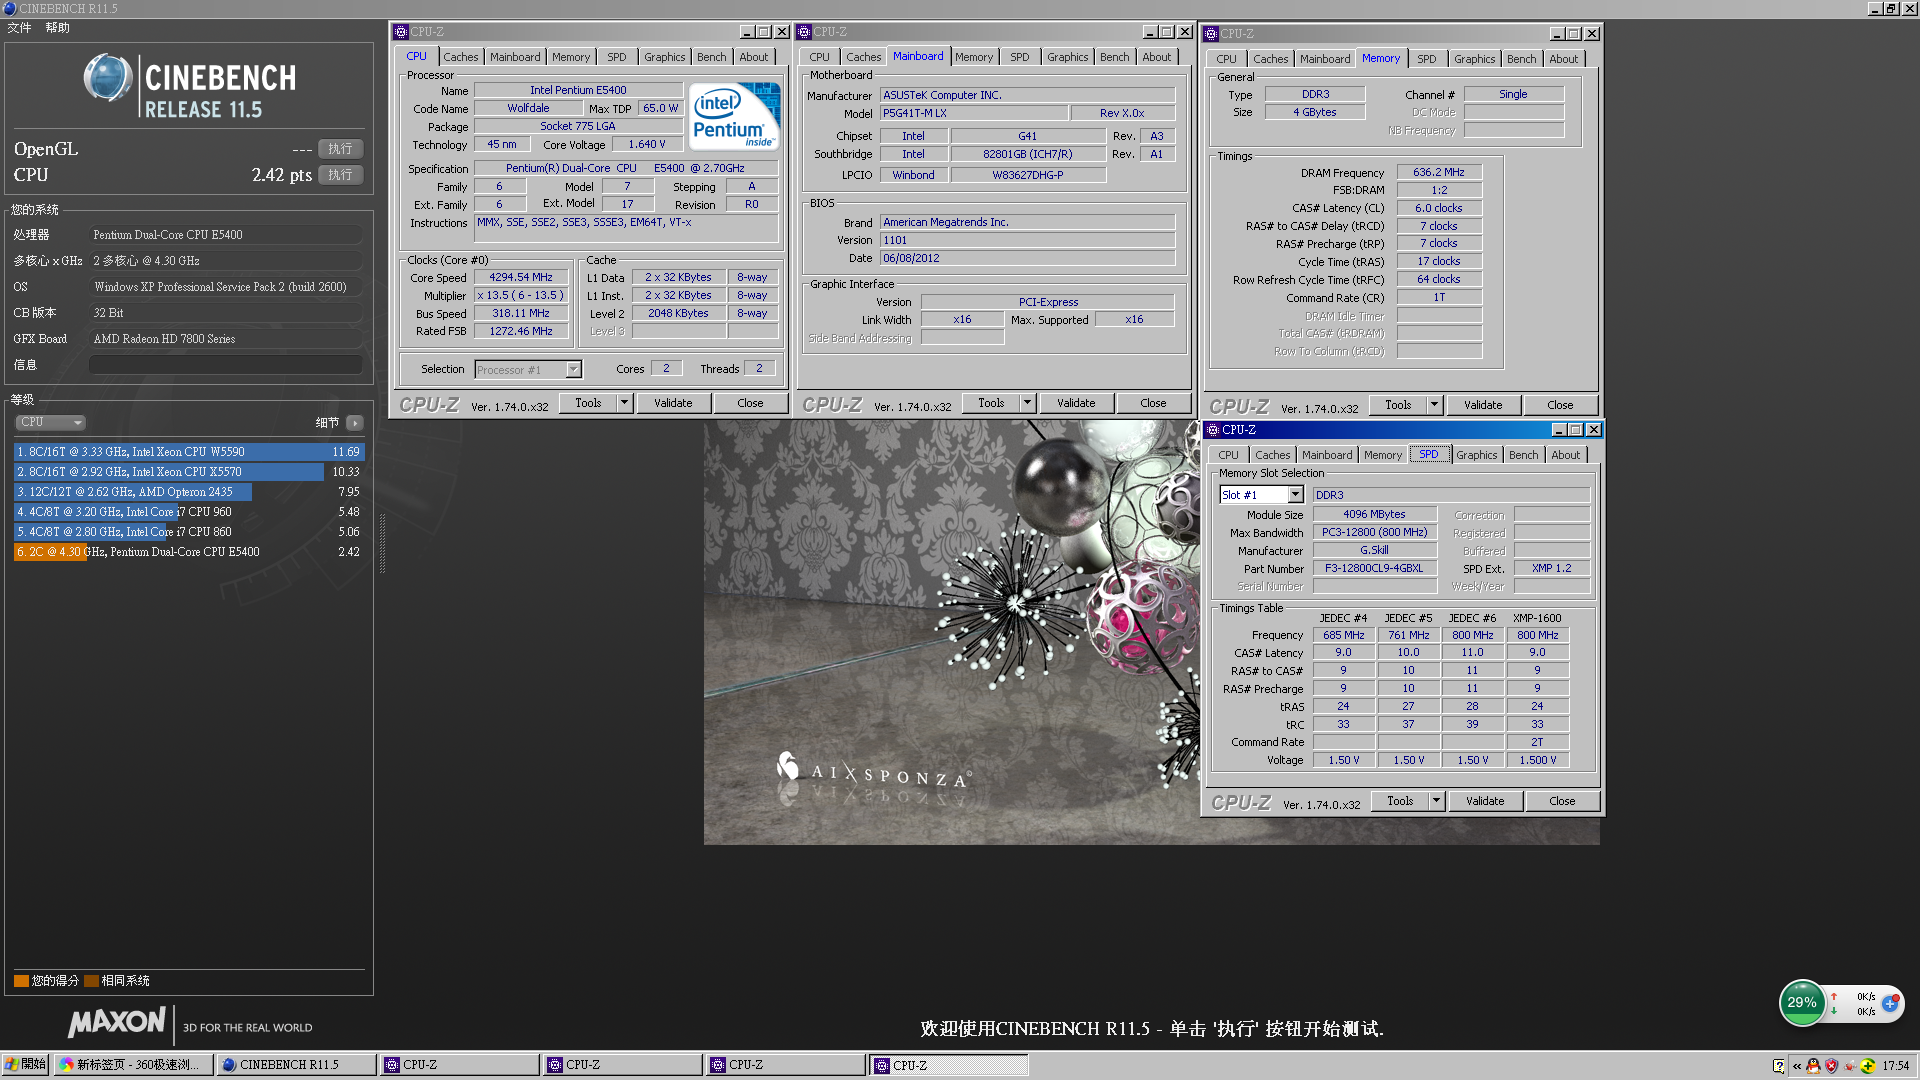The image size is (1920, 1080).
Task: Click the taskbar clock showing 17:54
Action: pos(1895,1066)
